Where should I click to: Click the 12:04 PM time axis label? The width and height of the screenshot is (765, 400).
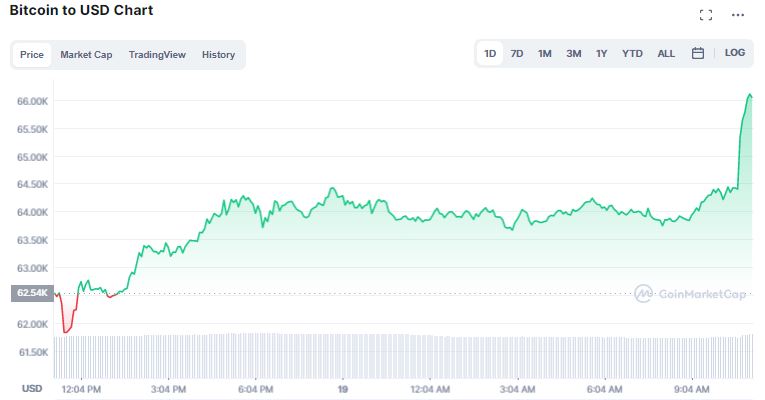(81, 389)
